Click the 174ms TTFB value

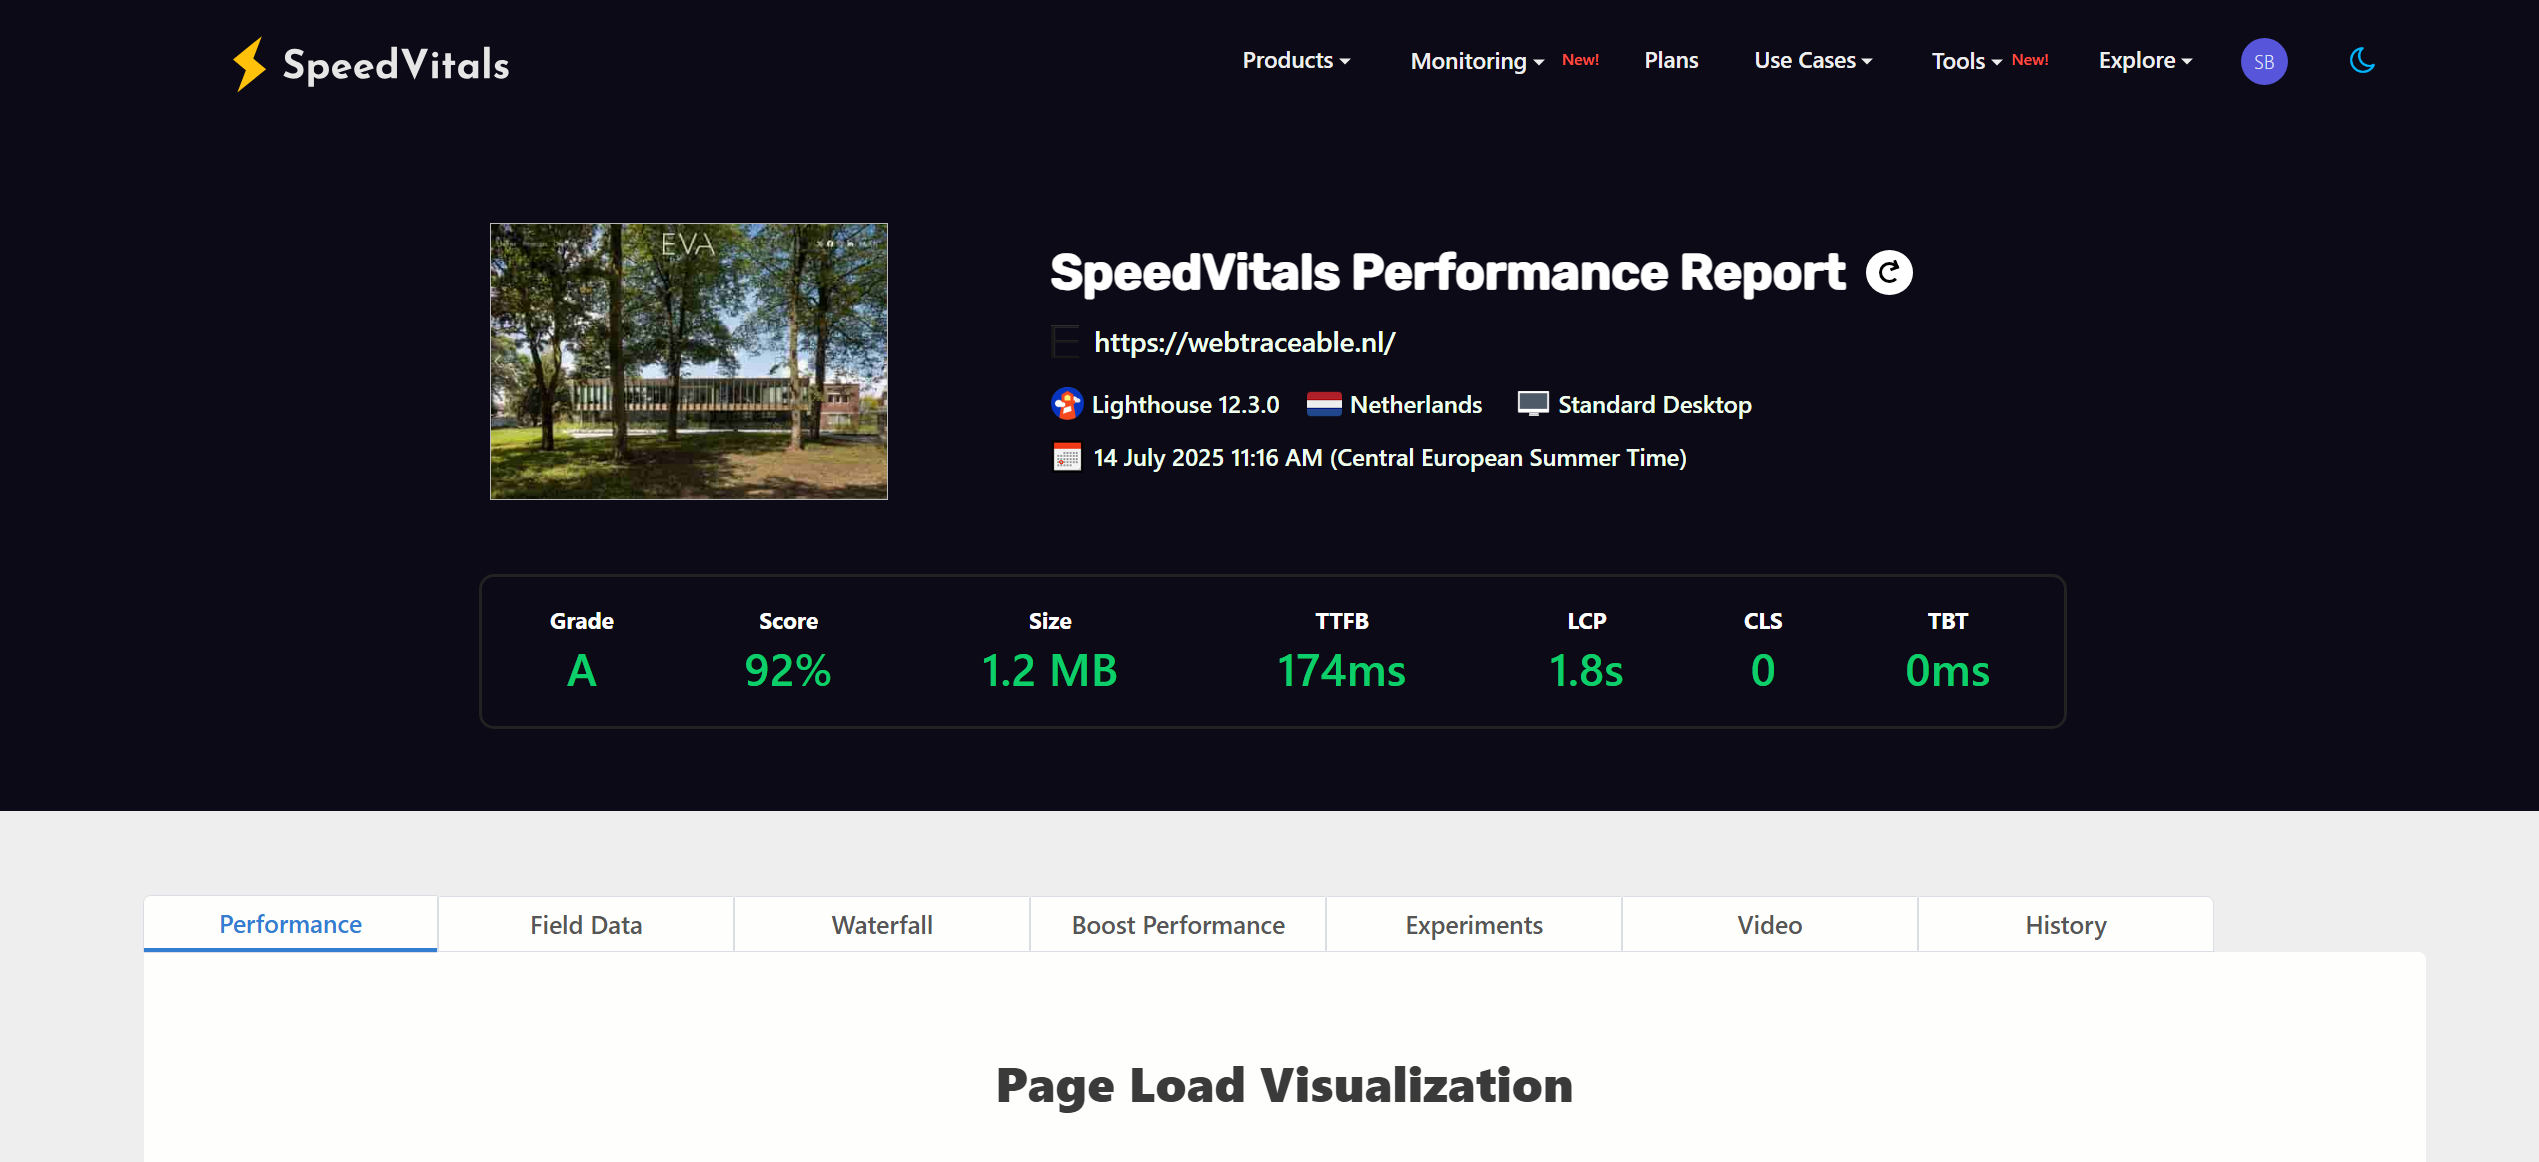click(1341, 670)
